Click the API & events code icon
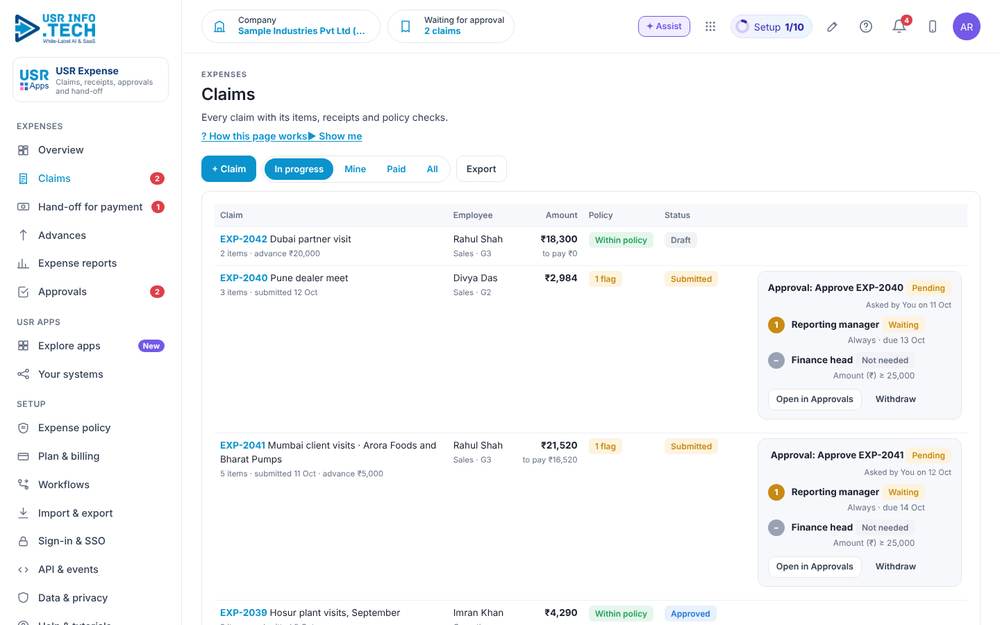Screen dimensions: 1000x625 pos(23,570)
